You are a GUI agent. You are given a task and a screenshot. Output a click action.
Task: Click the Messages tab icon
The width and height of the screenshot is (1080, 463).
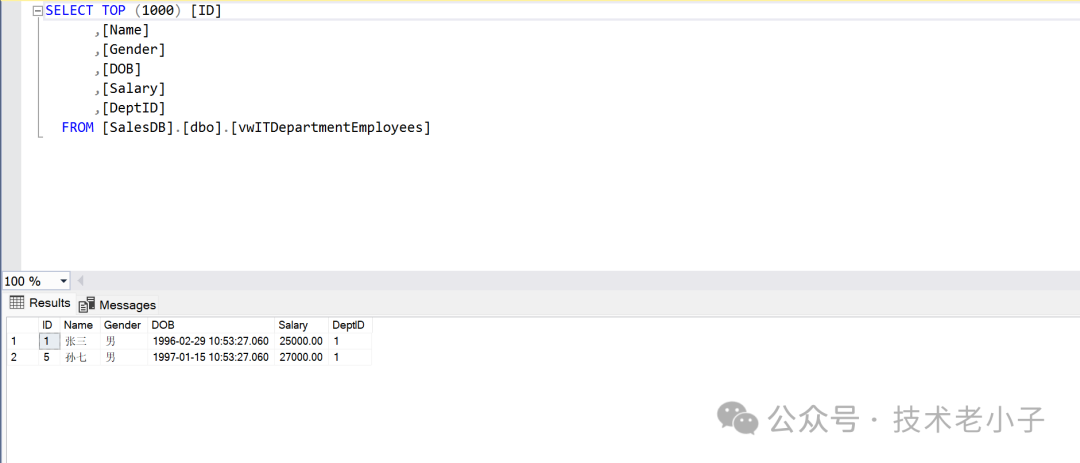click(x=87, y=305)
